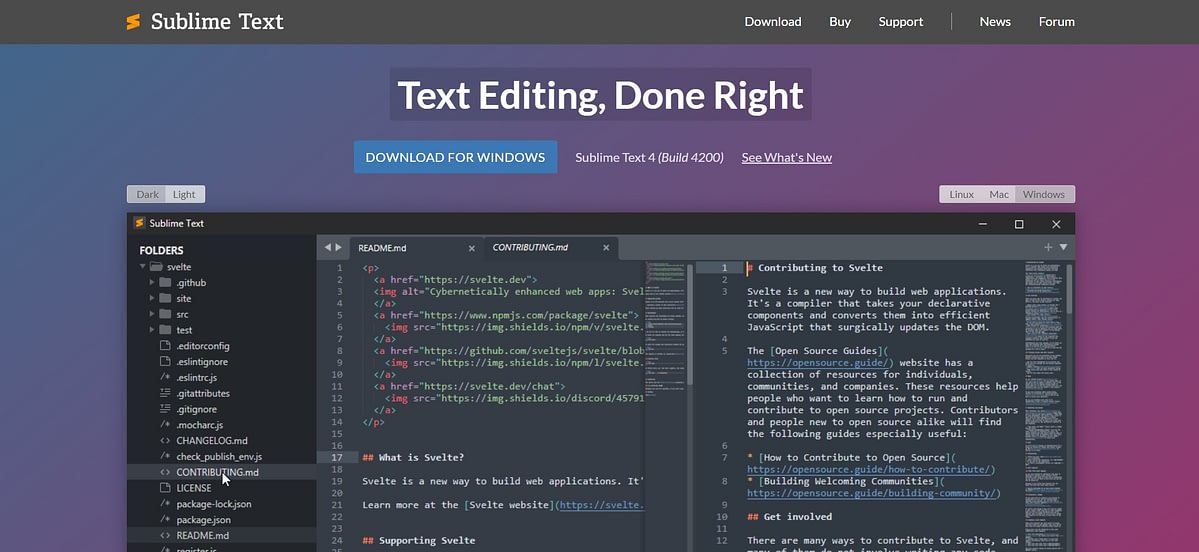Click Download for Windows button
The width and height of the screenshot is (1199, 552).
click(455, 157)
